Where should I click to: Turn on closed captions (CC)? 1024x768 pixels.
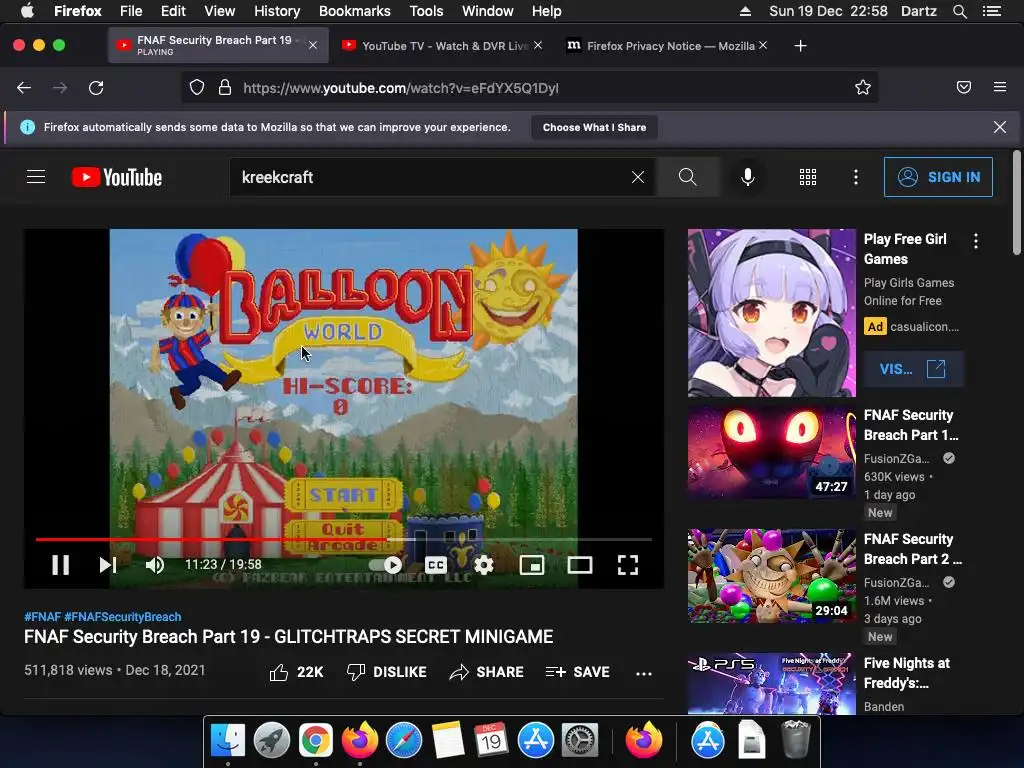(x=436, y=565)
